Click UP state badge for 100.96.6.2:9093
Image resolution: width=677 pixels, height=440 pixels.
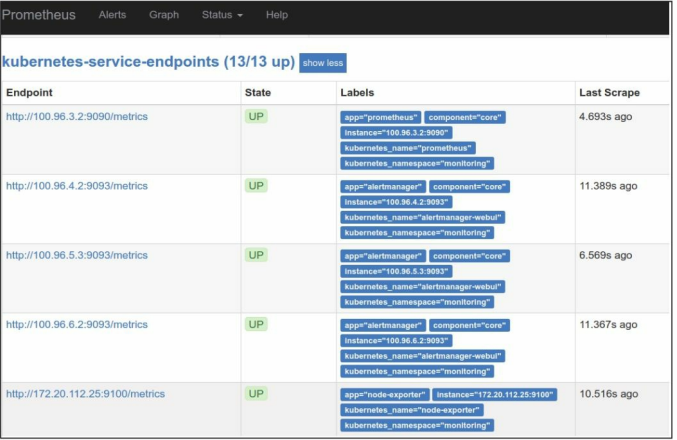pos(256,325)
